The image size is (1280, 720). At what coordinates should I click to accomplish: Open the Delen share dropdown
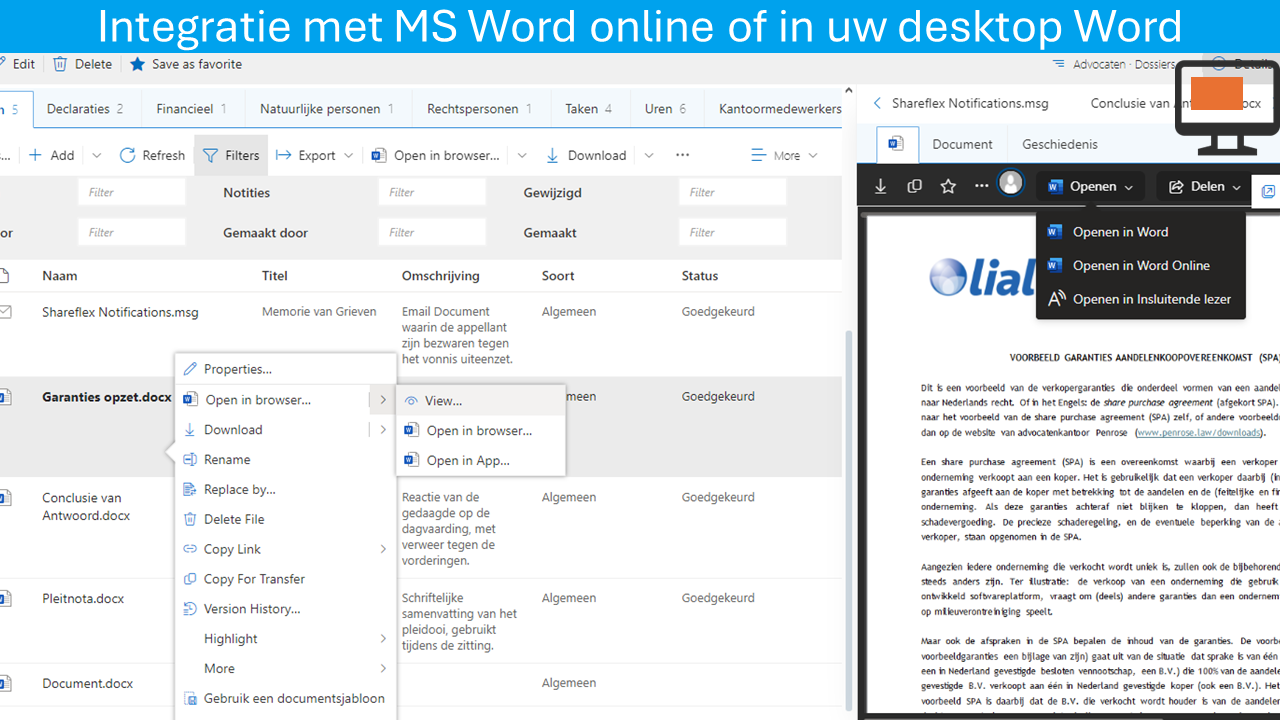(1205, 186)
